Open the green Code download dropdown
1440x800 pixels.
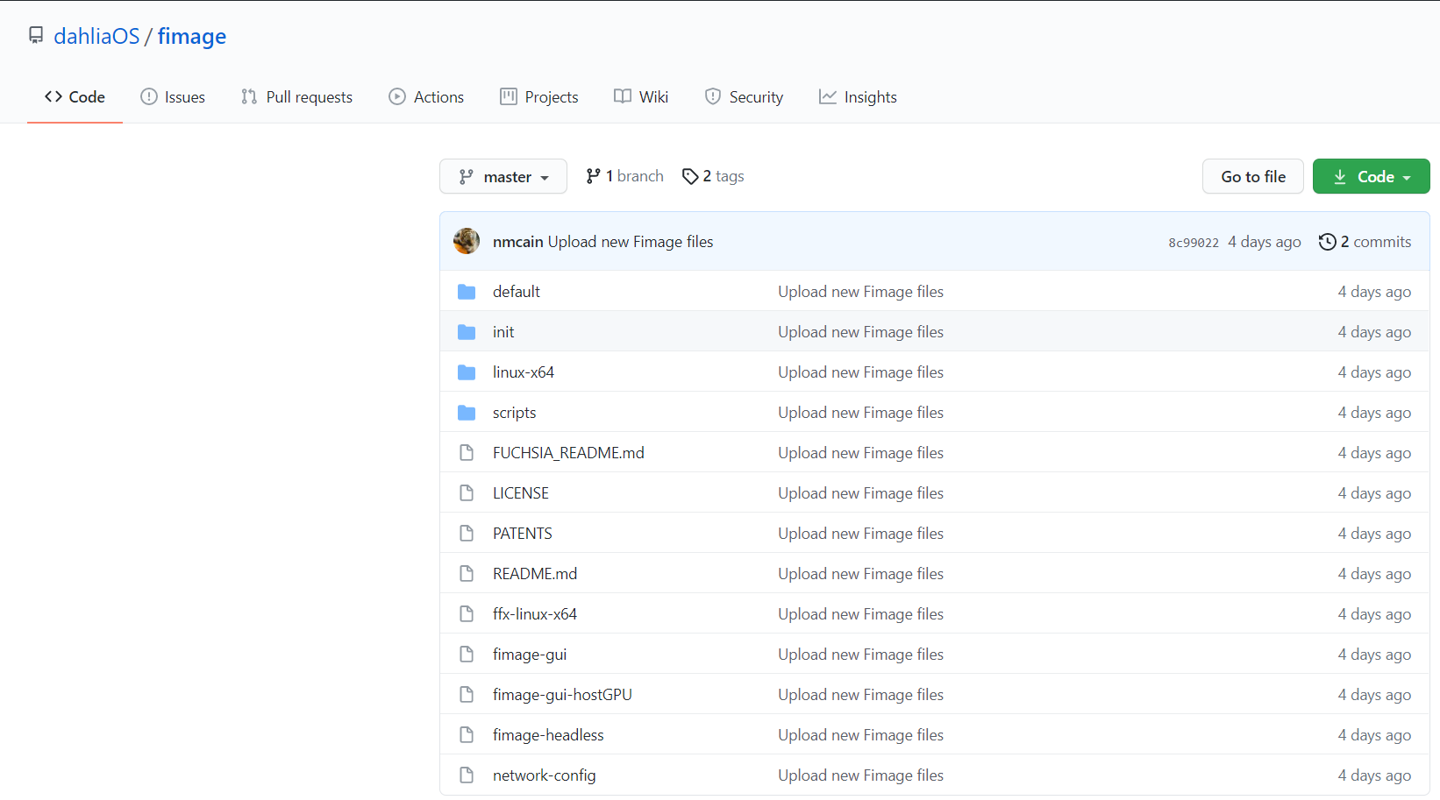[x=1371, y=176]
